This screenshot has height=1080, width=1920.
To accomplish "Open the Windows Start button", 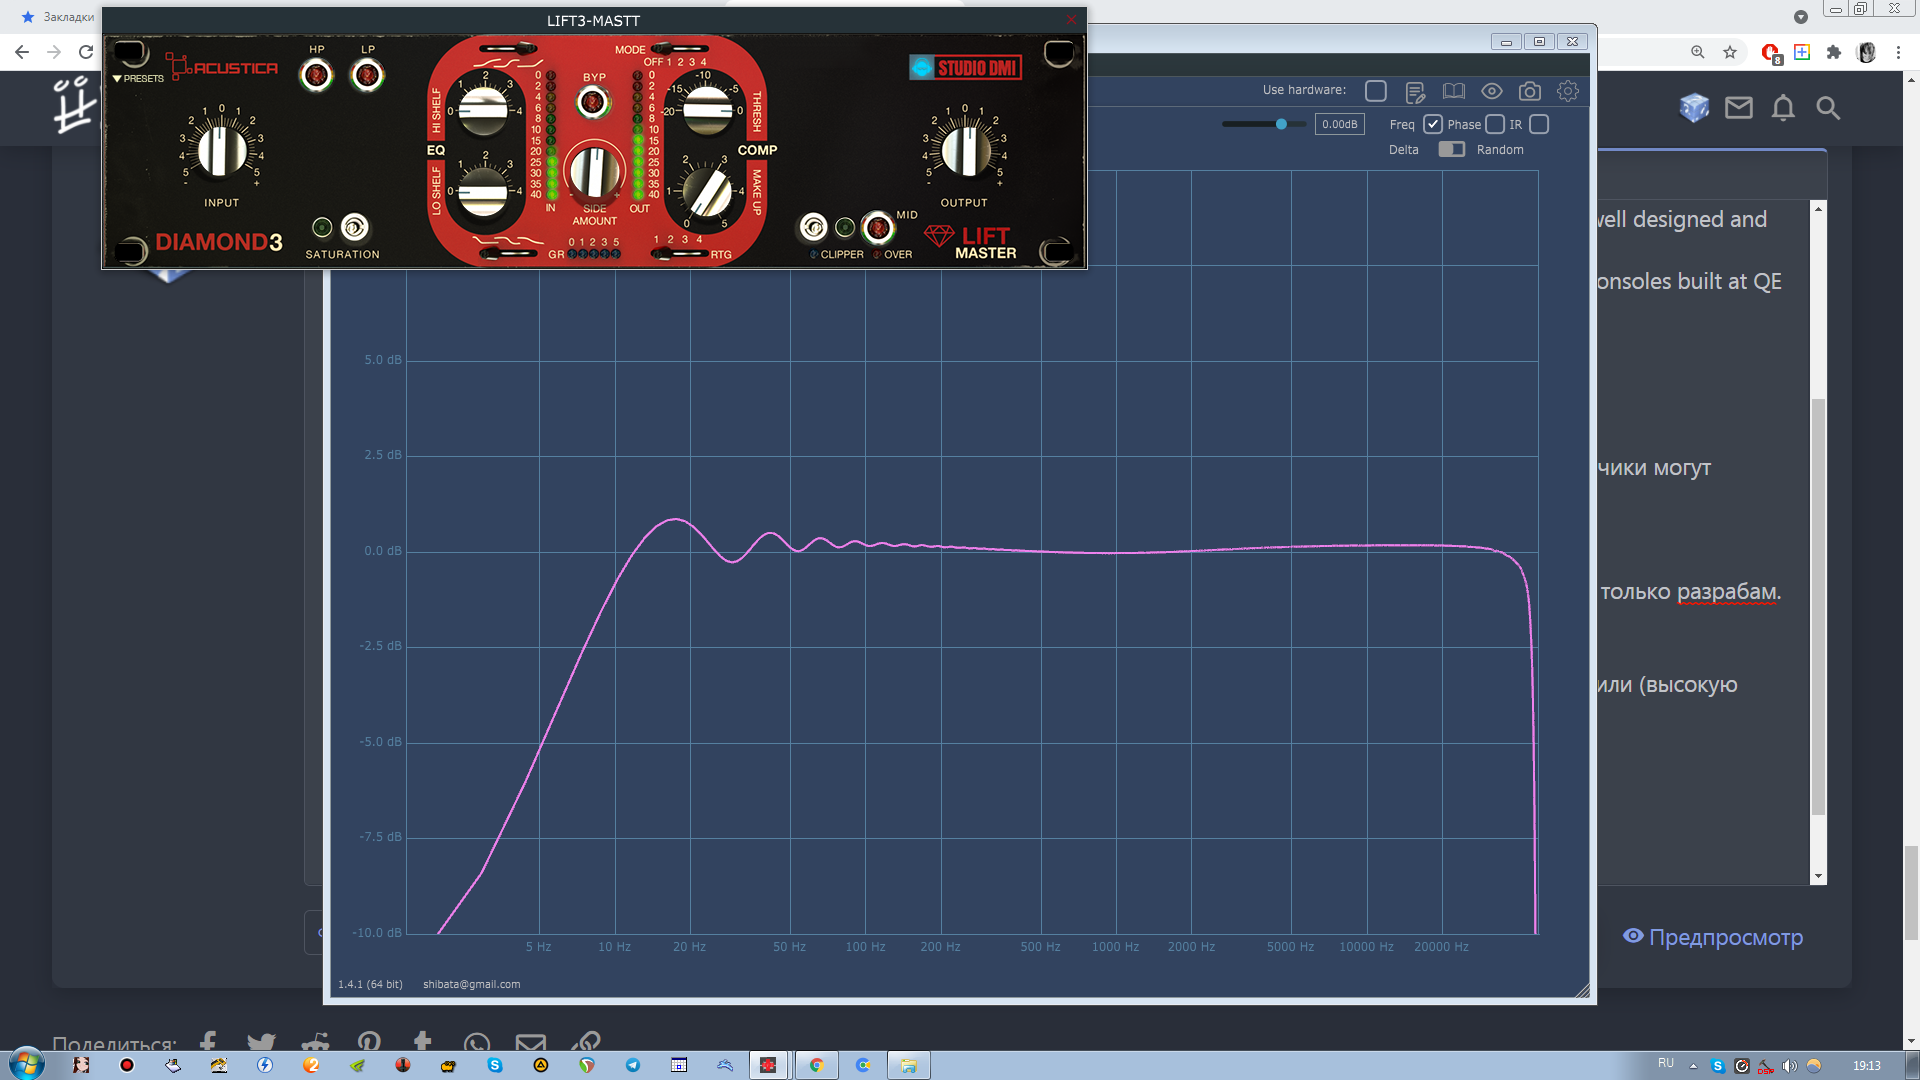I will coord(27,1063).
